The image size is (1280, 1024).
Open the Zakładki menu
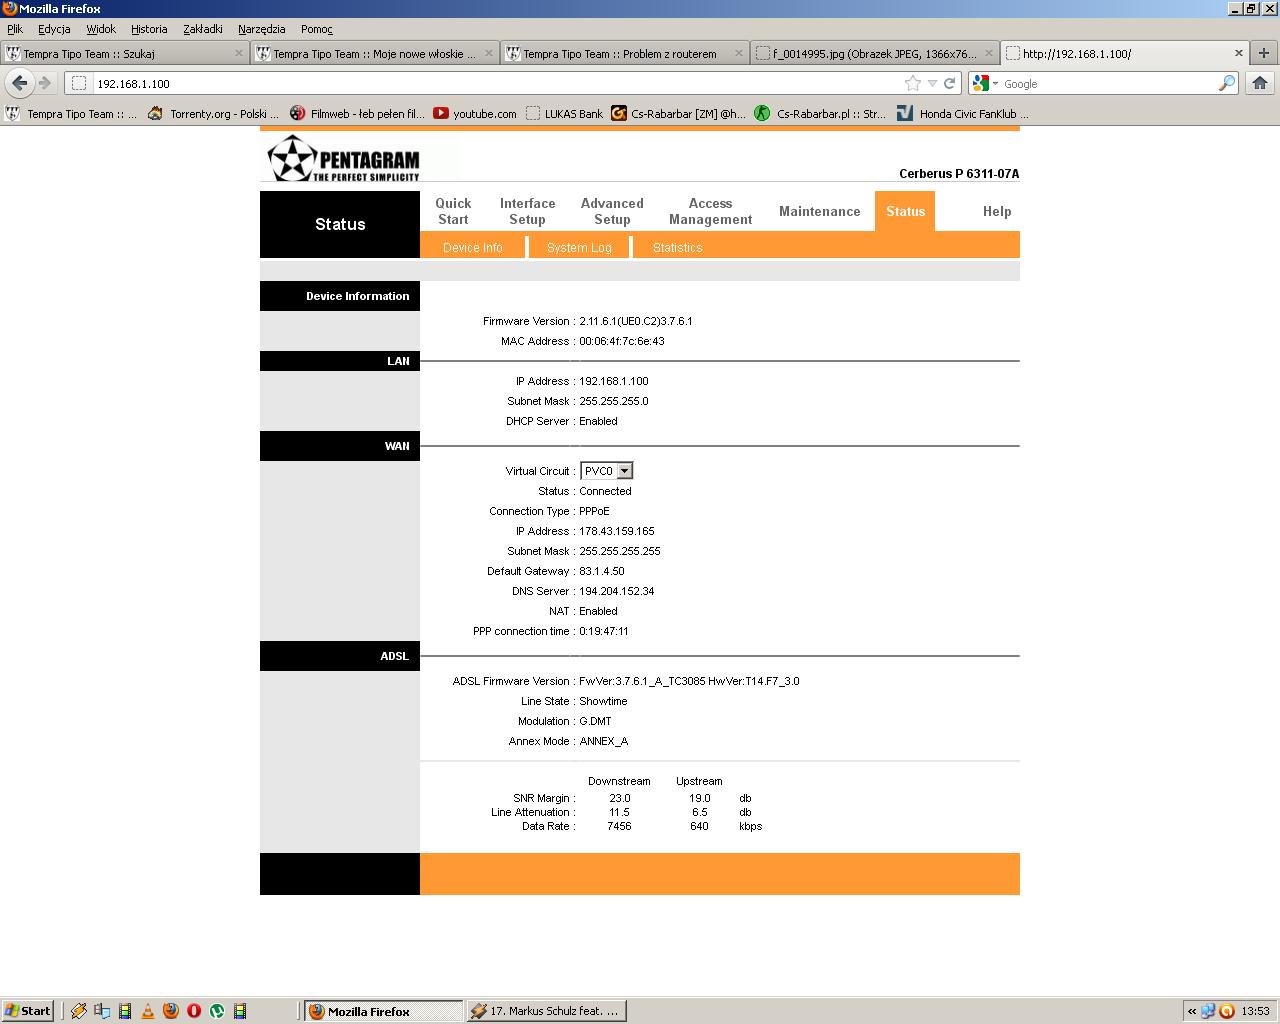[203, 29]
